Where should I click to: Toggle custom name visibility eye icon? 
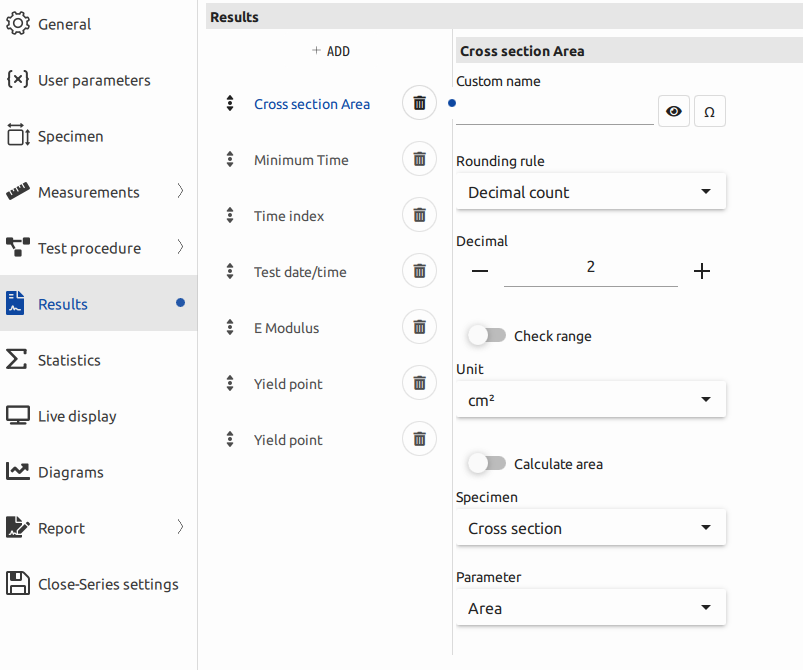674,112
